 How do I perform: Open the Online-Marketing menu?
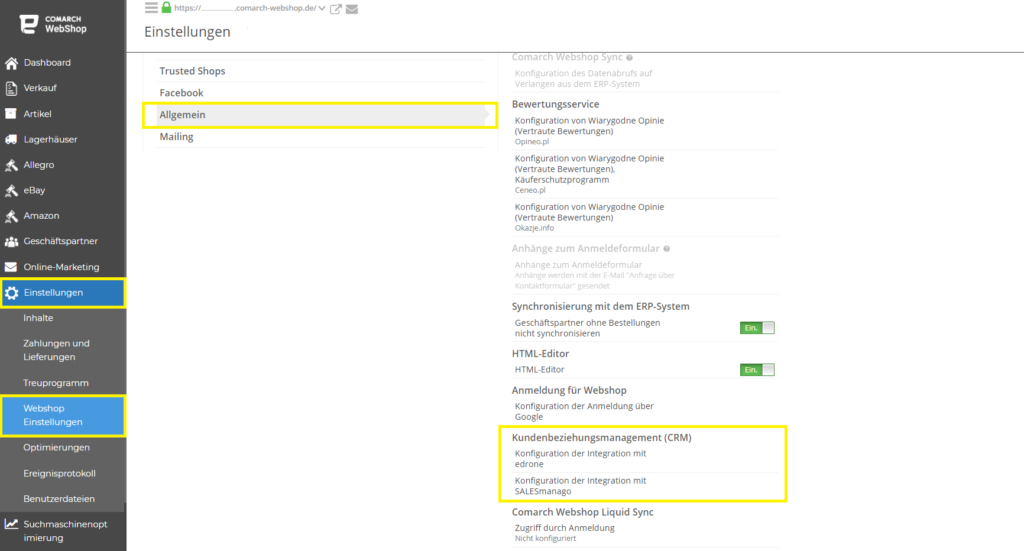tap(63, 267)
